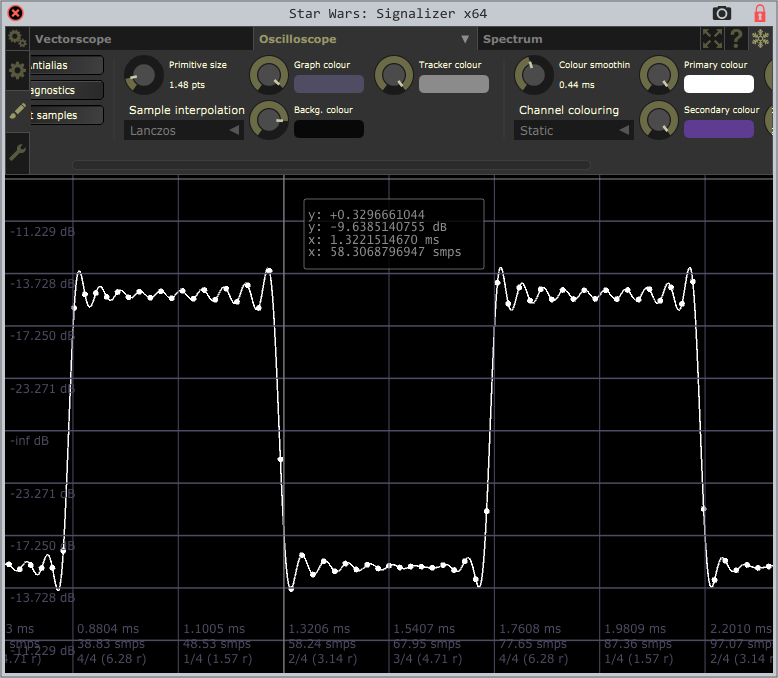Click the Graph colour knob

pyautogui.click(x=268, y=75)
